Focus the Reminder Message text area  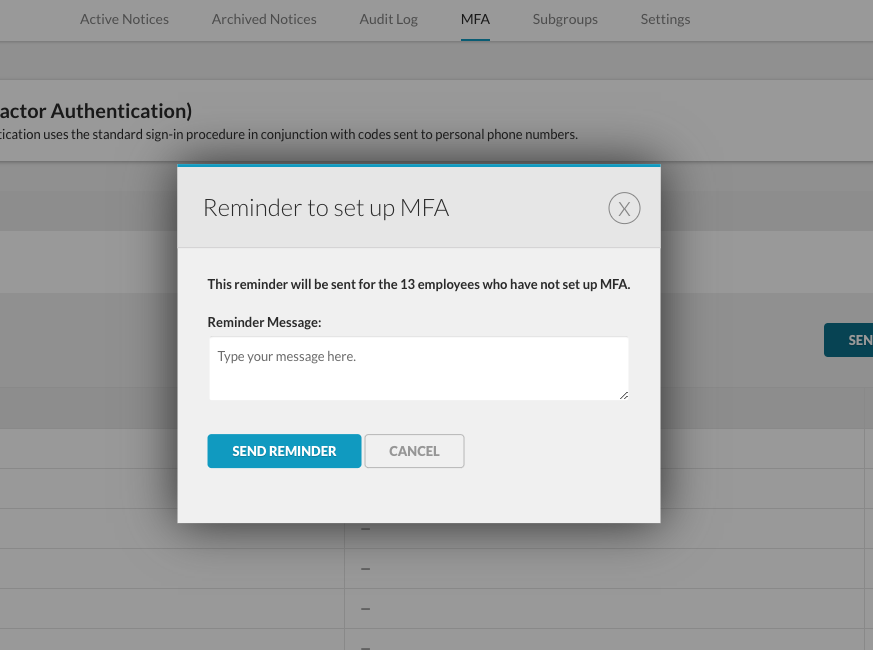click(x=419, y=368)
